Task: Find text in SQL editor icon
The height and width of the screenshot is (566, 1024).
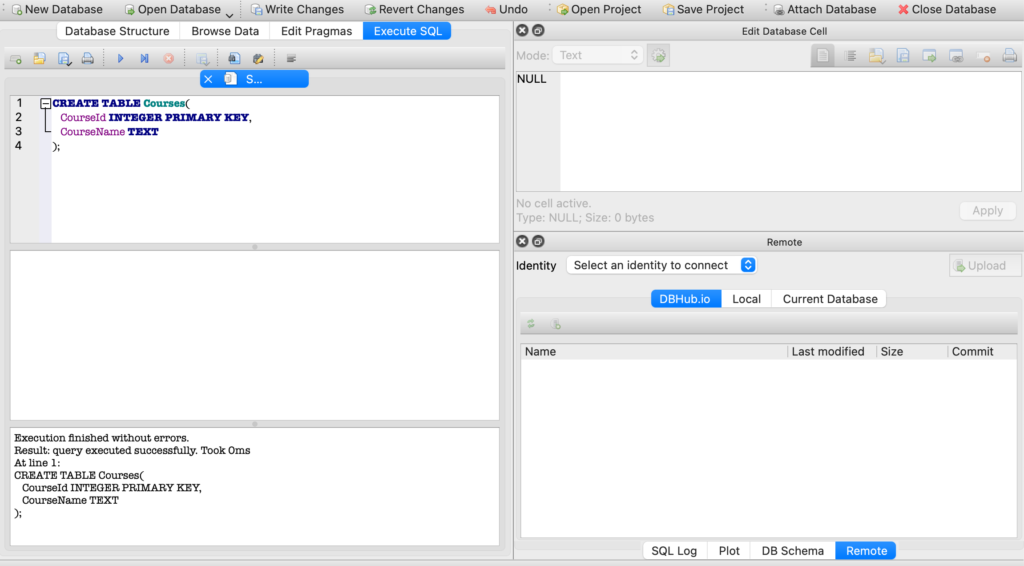Action: [234, 59]
